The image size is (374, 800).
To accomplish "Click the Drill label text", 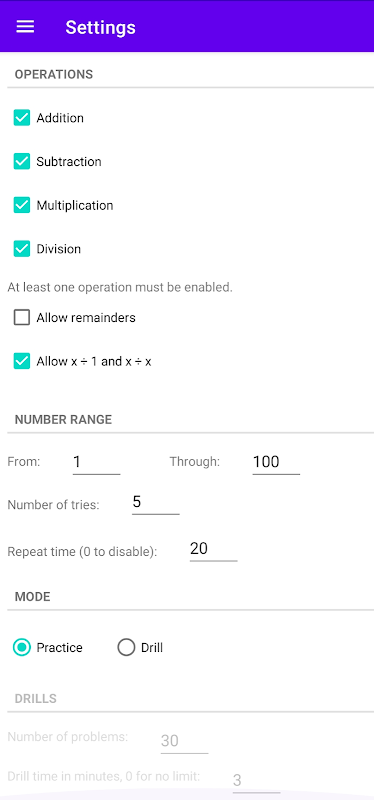I will click(152, 648).
